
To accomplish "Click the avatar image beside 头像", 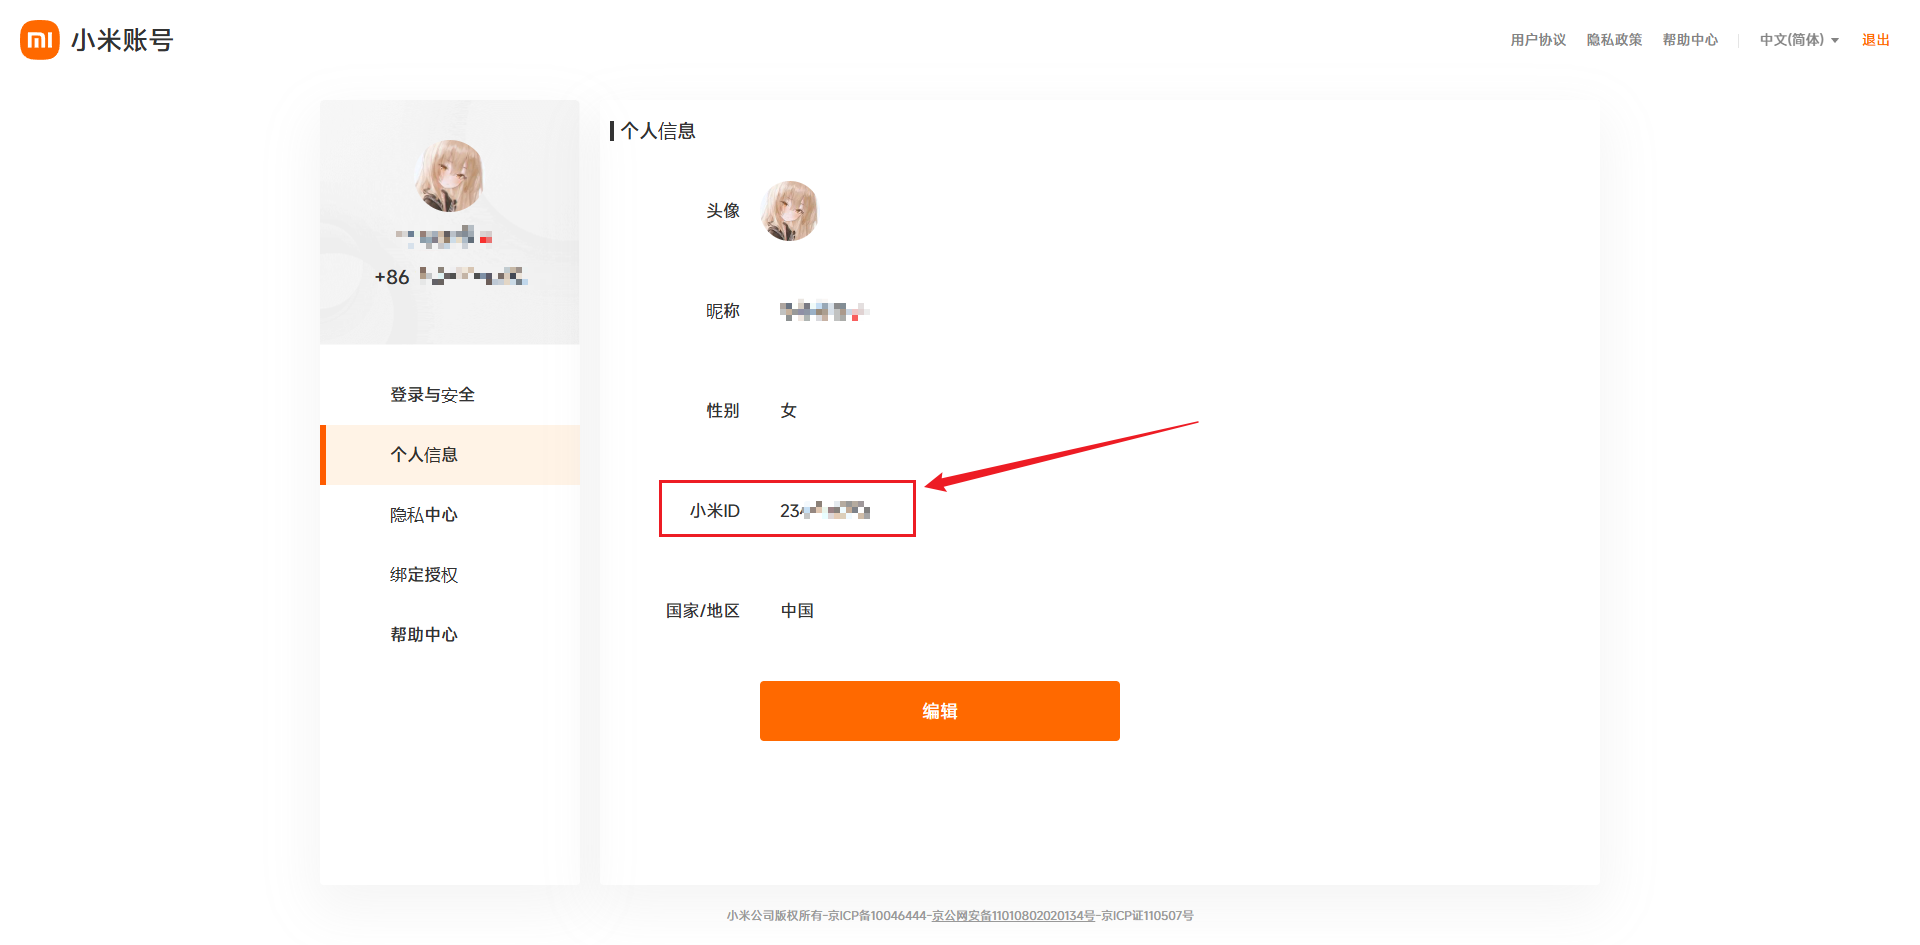I will click(790, 211).
